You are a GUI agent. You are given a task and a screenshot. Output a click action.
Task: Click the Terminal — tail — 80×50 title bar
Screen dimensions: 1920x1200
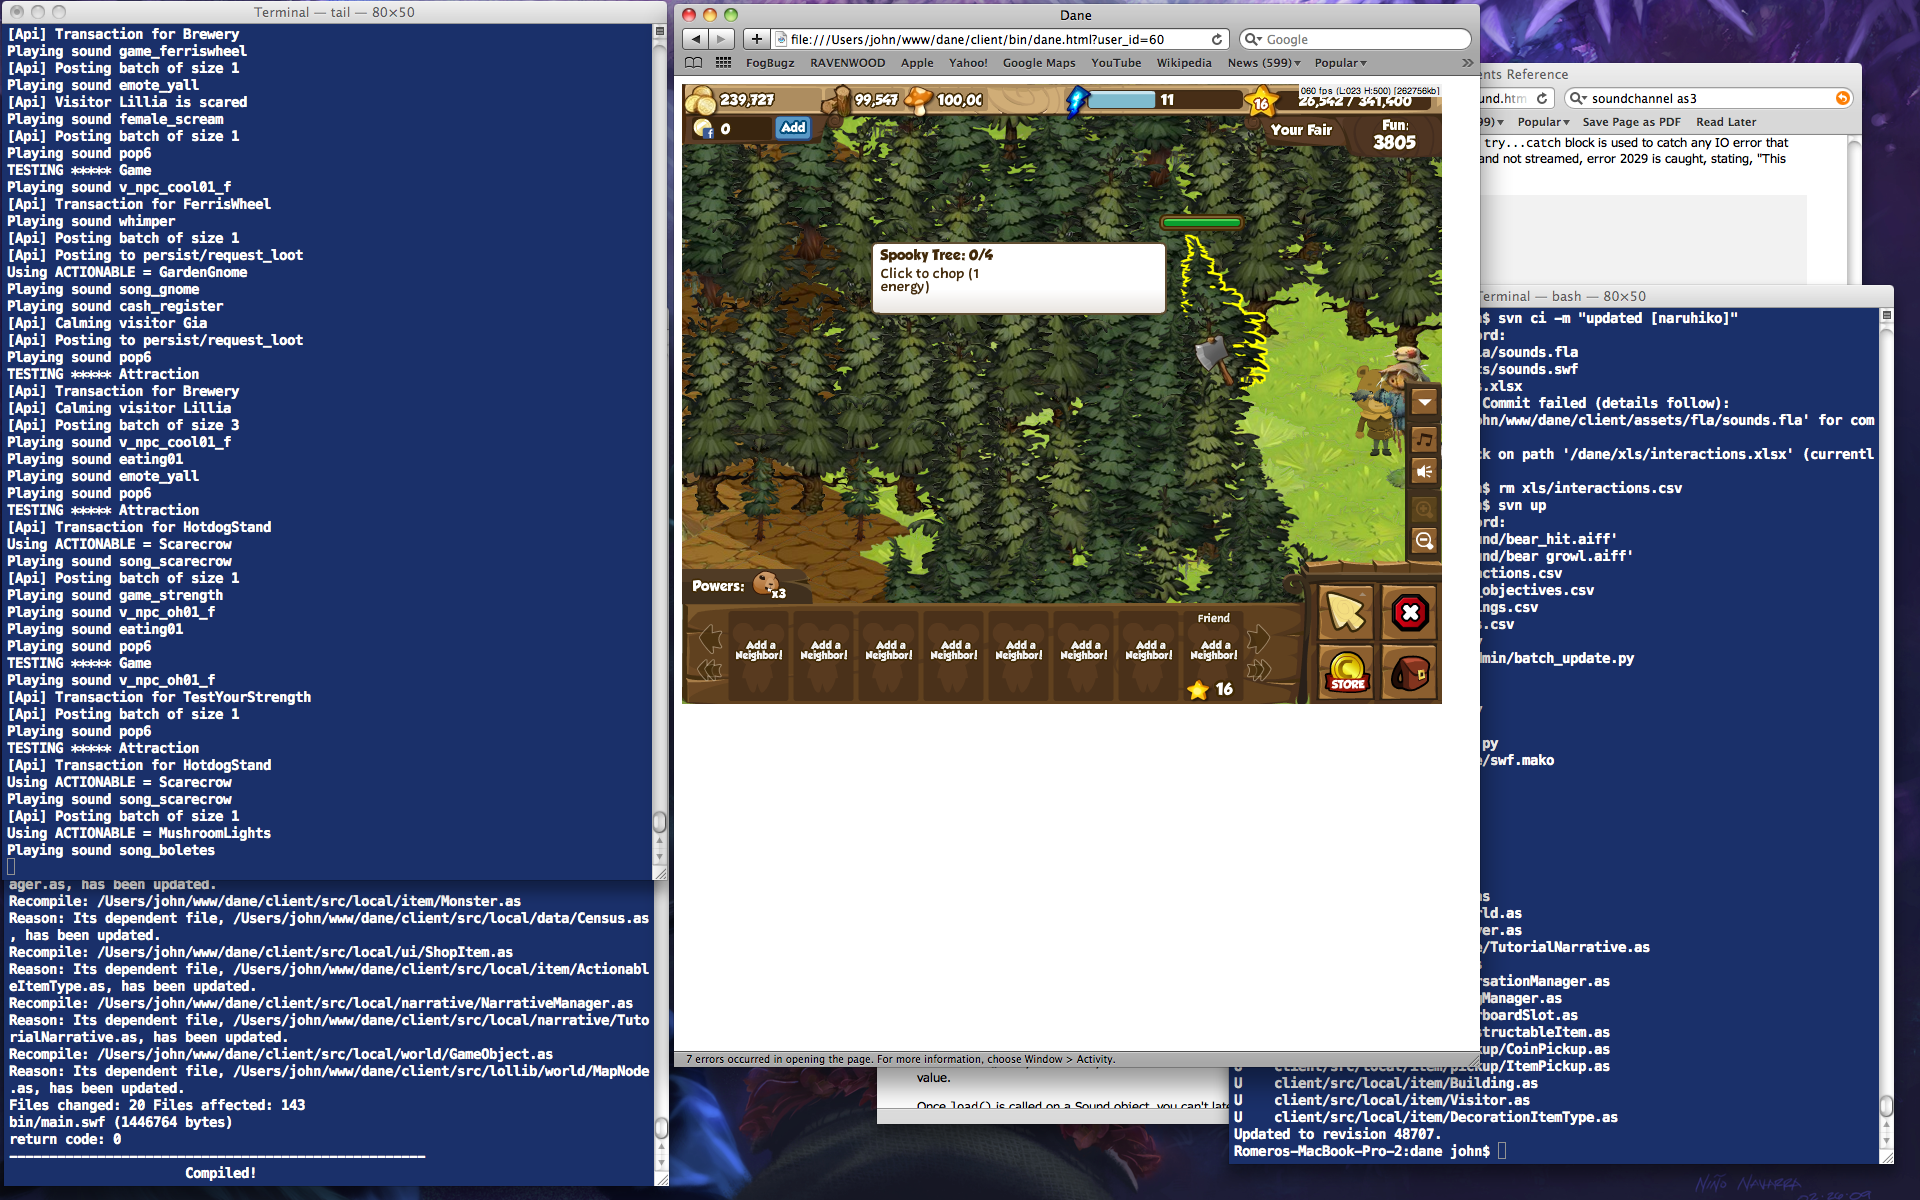[x=334, y=12]
